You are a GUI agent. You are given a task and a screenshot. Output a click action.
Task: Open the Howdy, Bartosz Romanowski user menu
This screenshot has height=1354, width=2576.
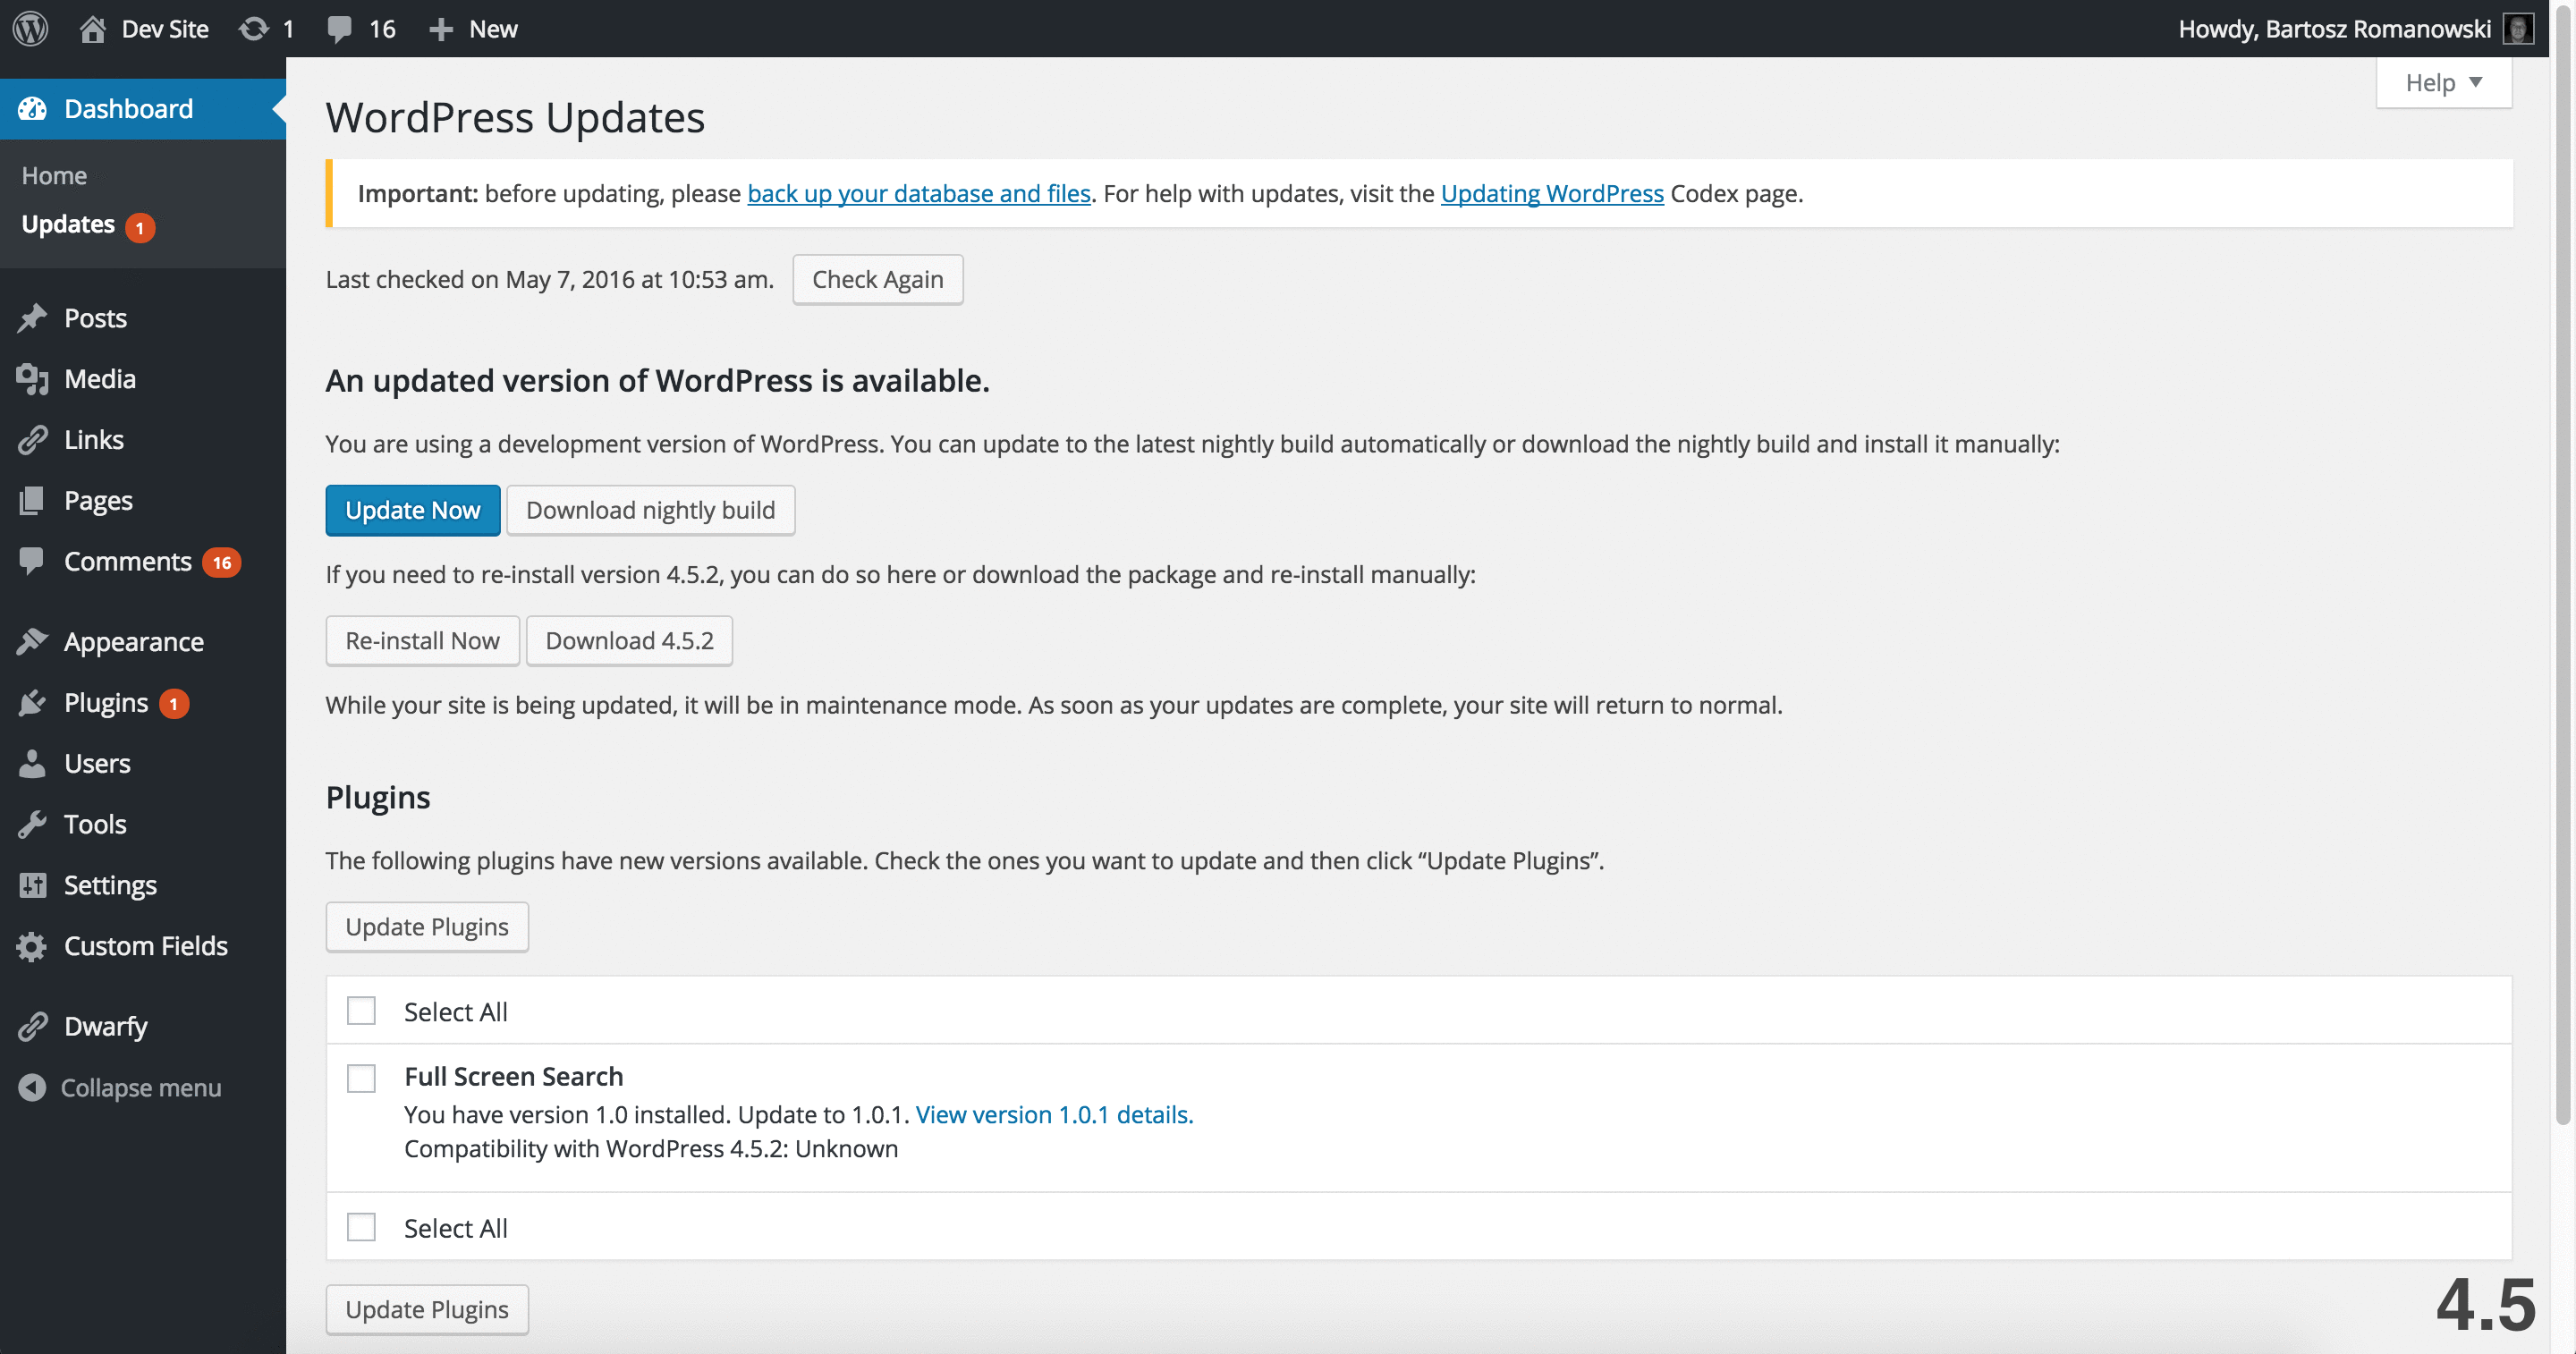pyautogui.click(x=2354, y=29)
